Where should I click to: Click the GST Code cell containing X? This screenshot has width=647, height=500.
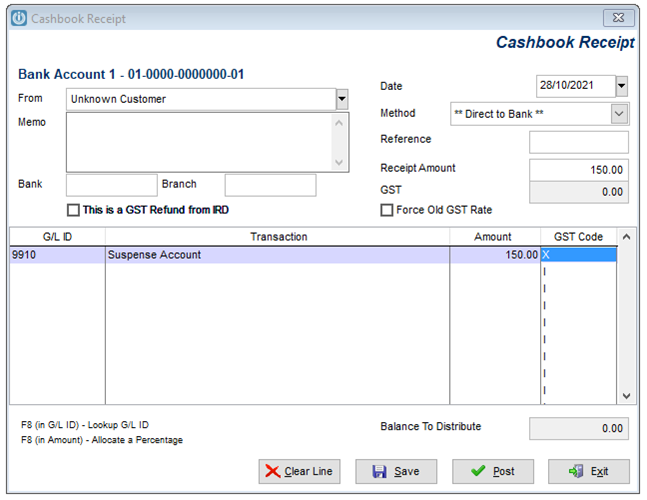click(579, 255)
